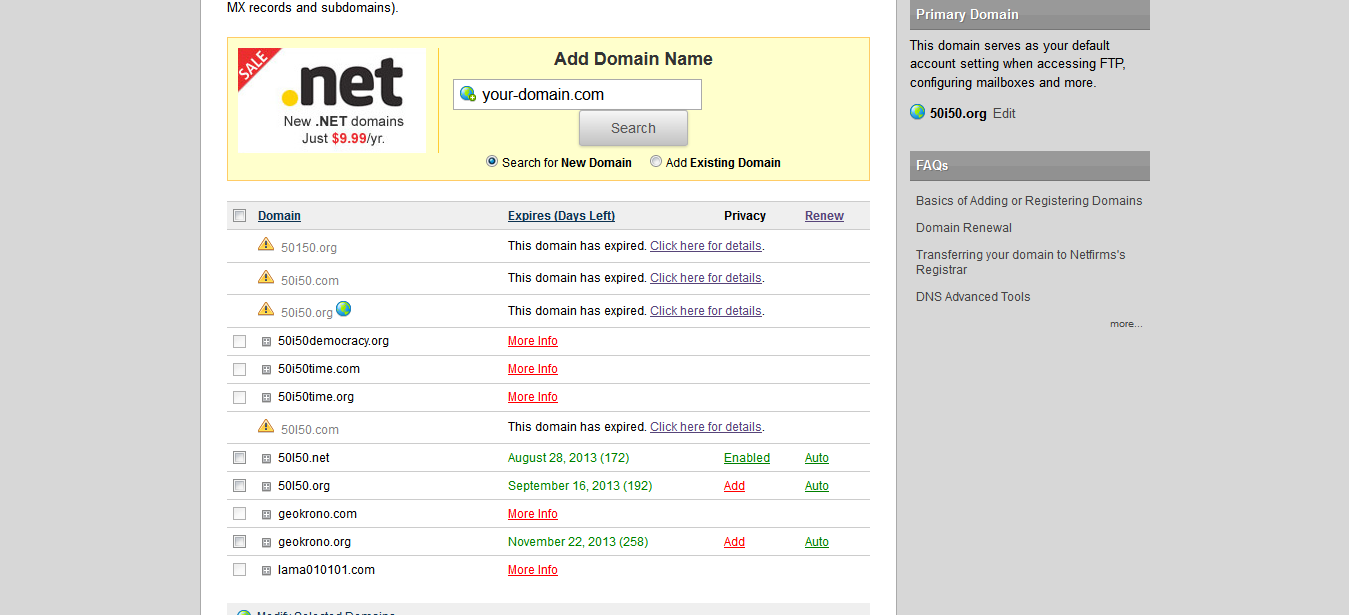Image resolution: width=1349 pixels, height=615 pixels.
Task: Select the Search for New Domain radio
Action: click(492, 161)
